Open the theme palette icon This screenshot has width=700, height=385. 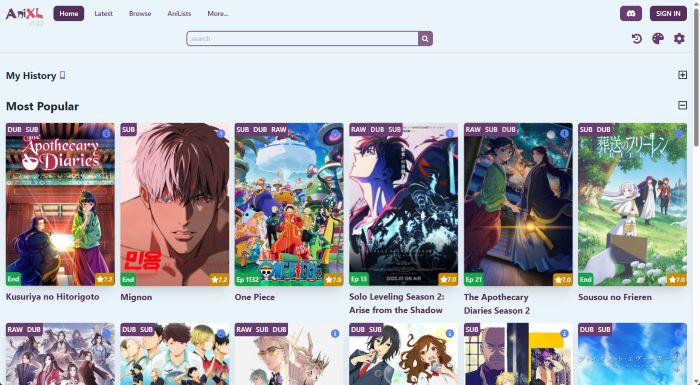(658, 39)
